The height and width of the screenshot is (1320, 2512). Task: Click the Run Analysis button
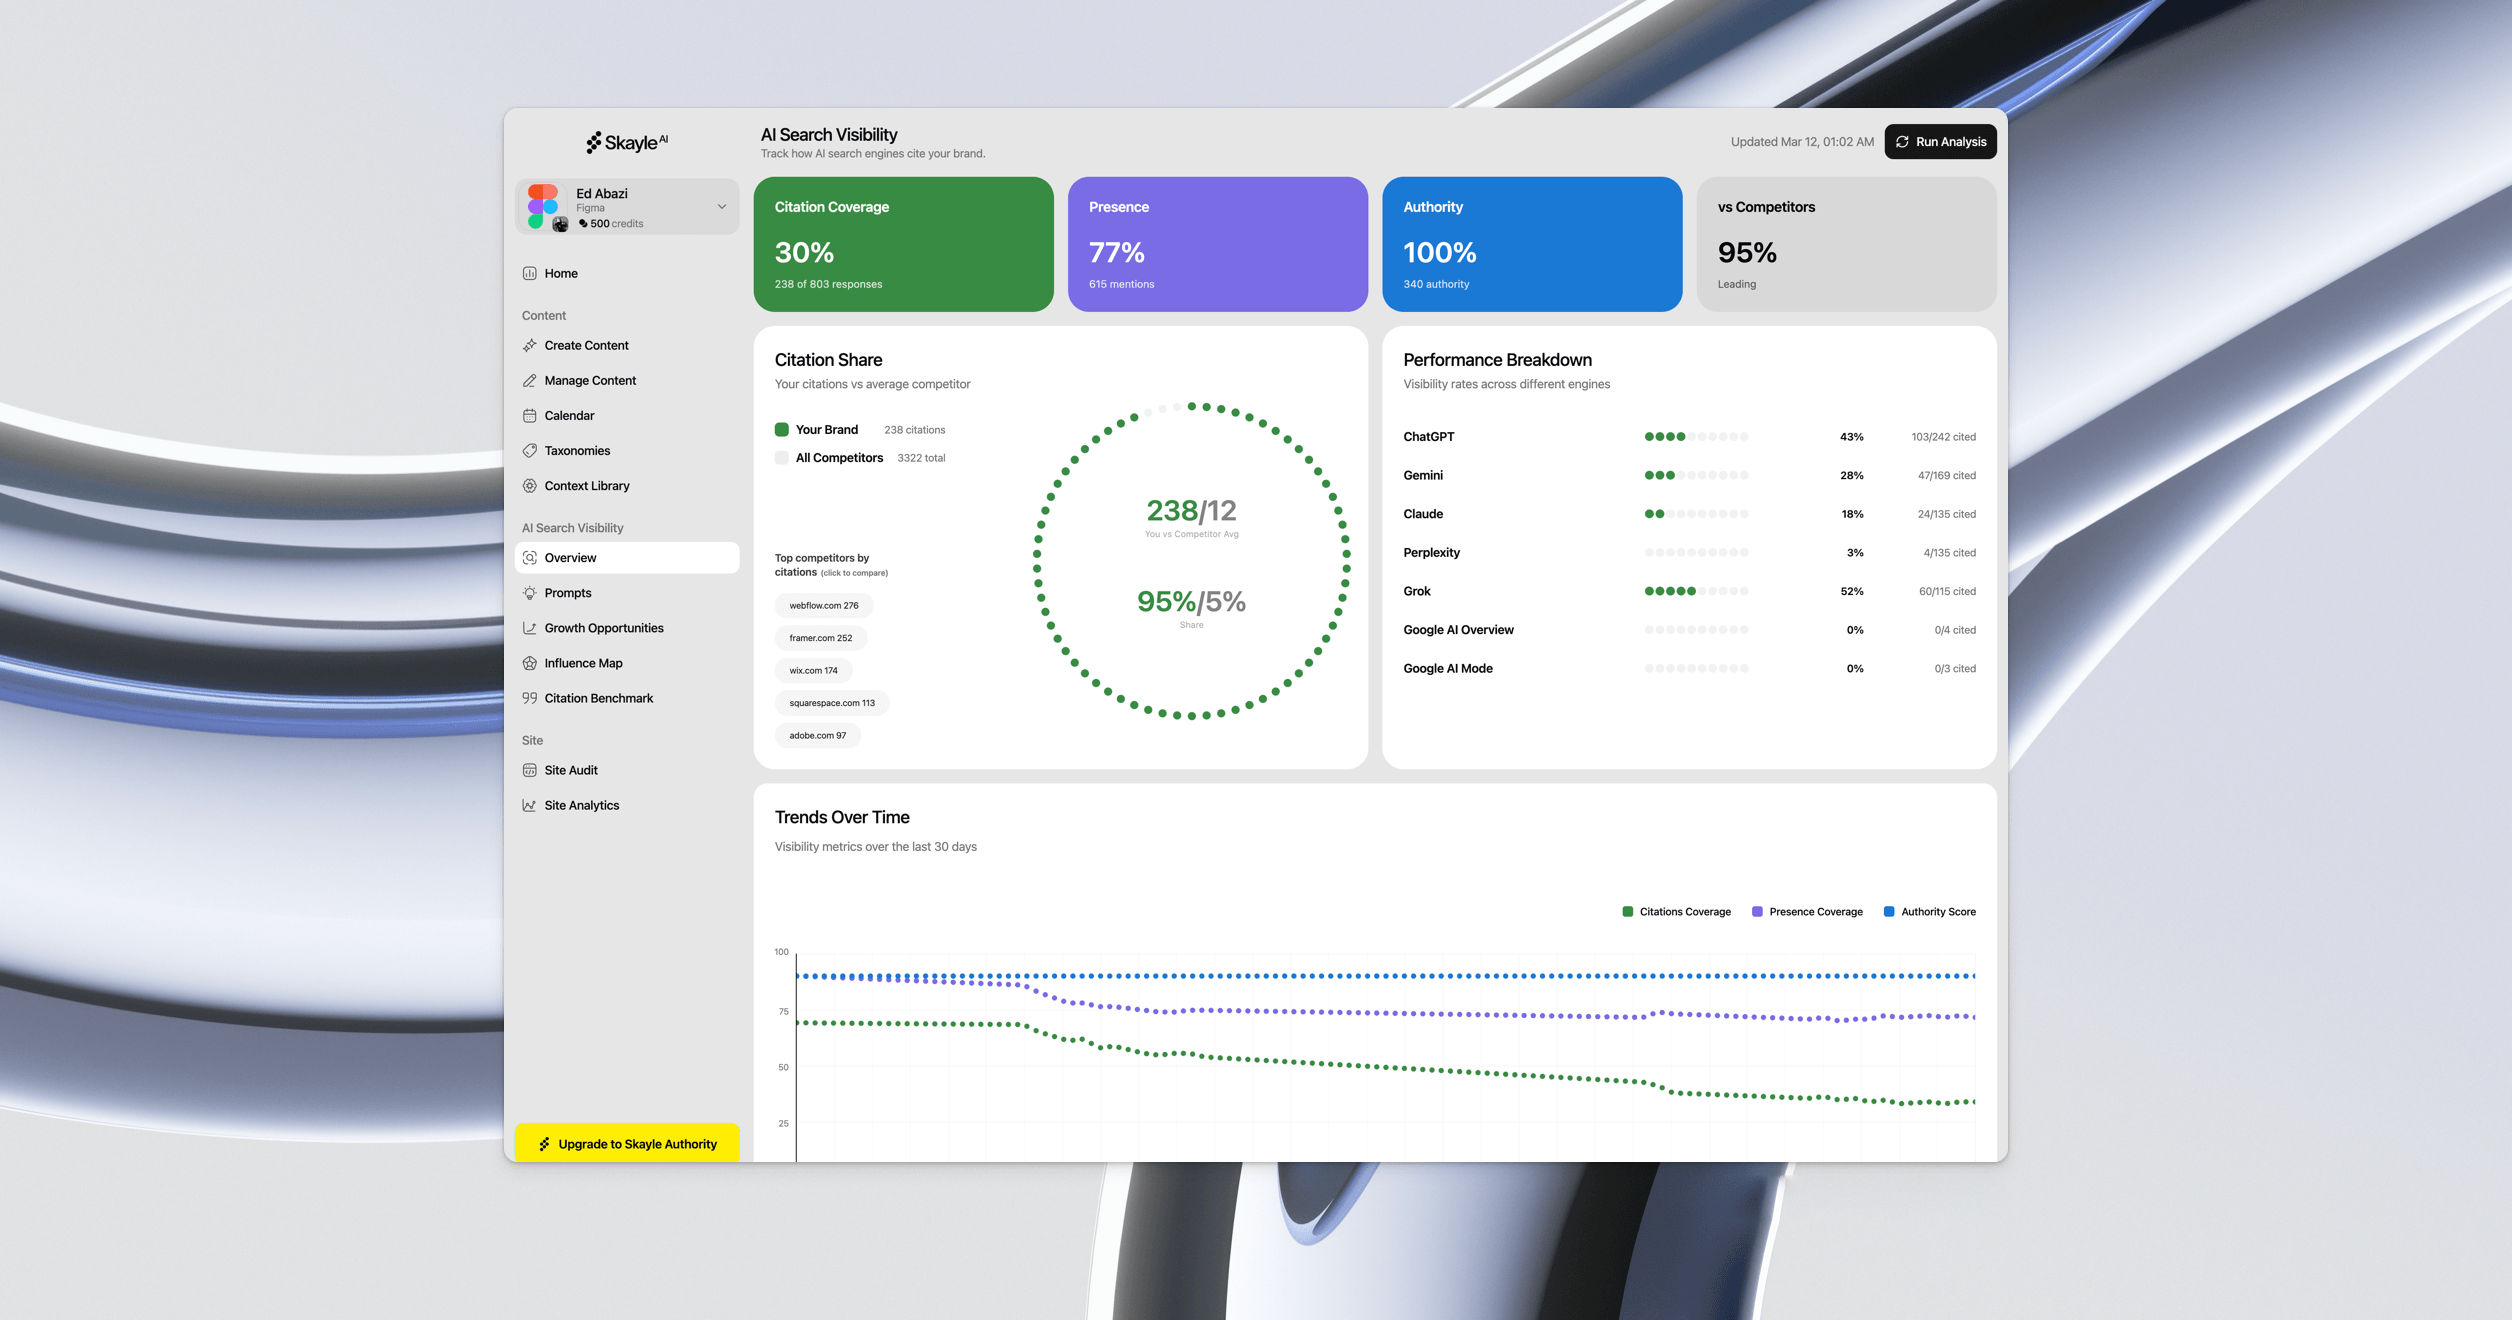[x=1939, y=141]
